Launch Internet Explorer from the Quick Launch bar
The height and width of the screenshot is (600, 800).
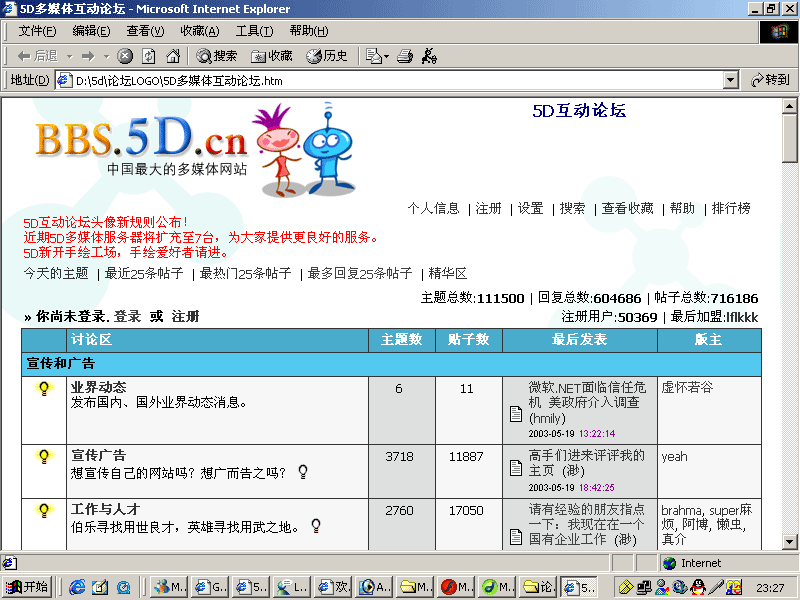pyautogui.click(x=77, y=587)
